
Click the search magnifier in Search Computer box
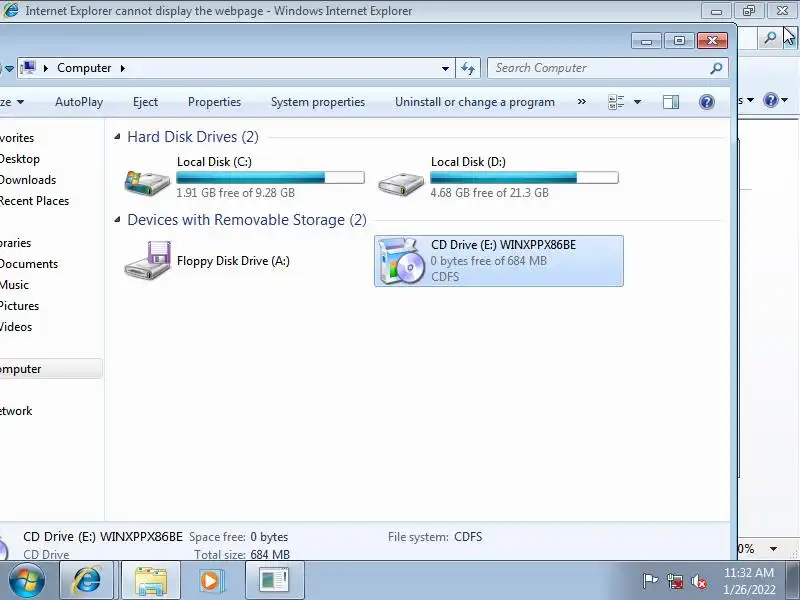click(x=716, y=68)
